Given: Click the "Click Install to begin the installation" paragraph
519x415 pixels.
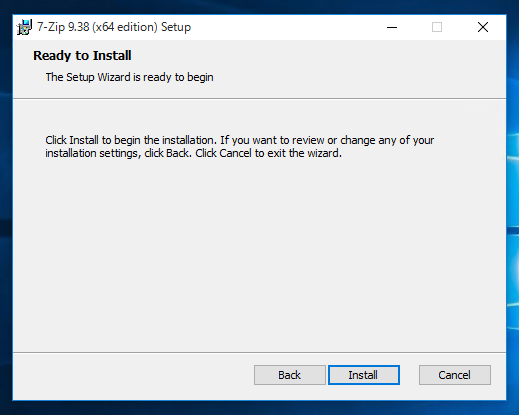Looking at the screenshot, I should (x=239, y=147).
